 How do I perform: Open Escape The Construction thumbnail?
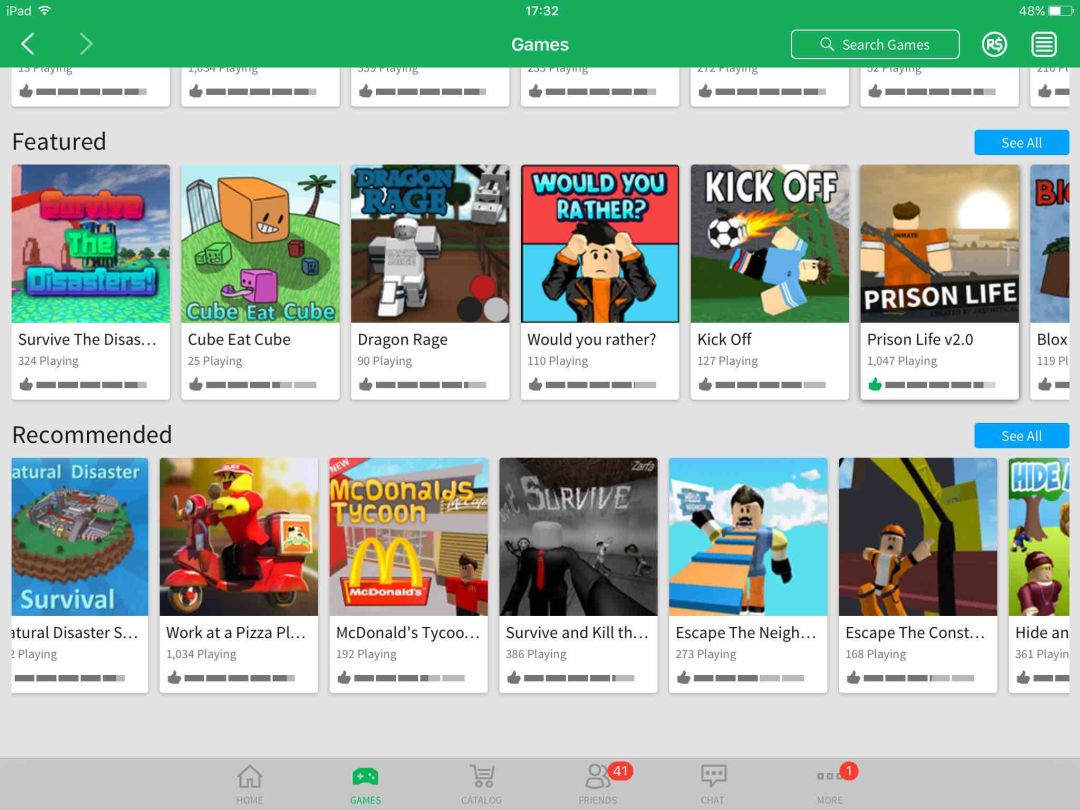918,537
